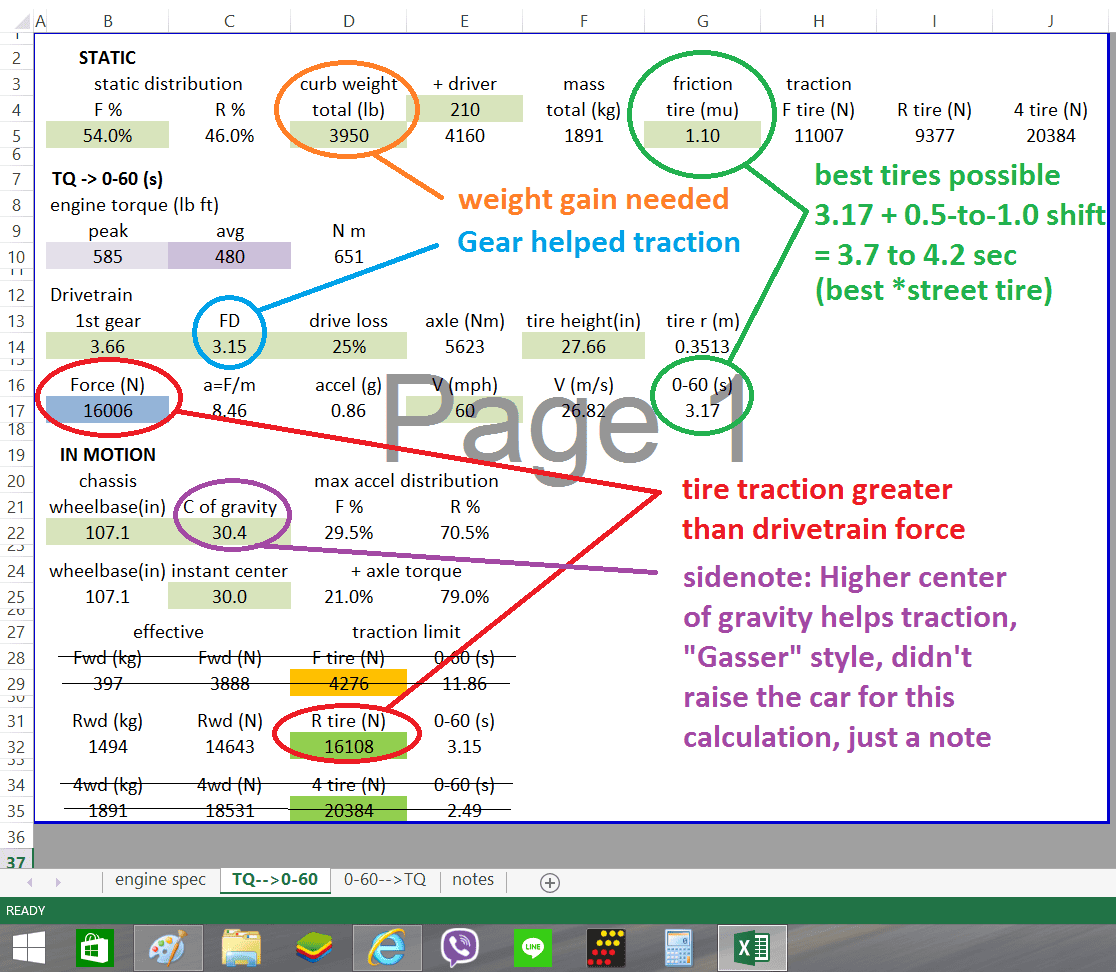Click orange F tire cell 4276
The width and height of the screenshot is (1116, 972).
349,683
